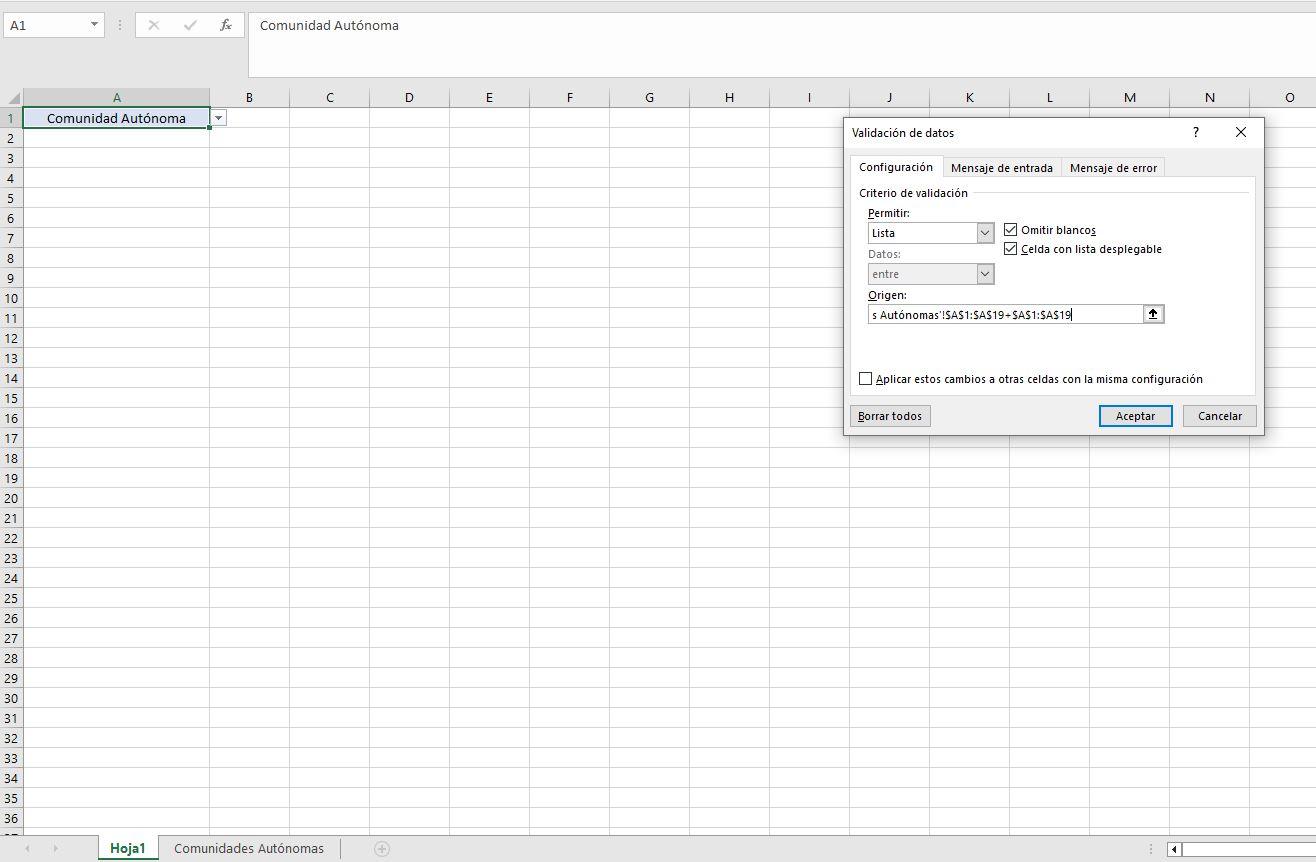Viewport: 1316px width, 862px height.
Task: Switch to the Mensaje de entrada tab
Action: (1002, 167)
